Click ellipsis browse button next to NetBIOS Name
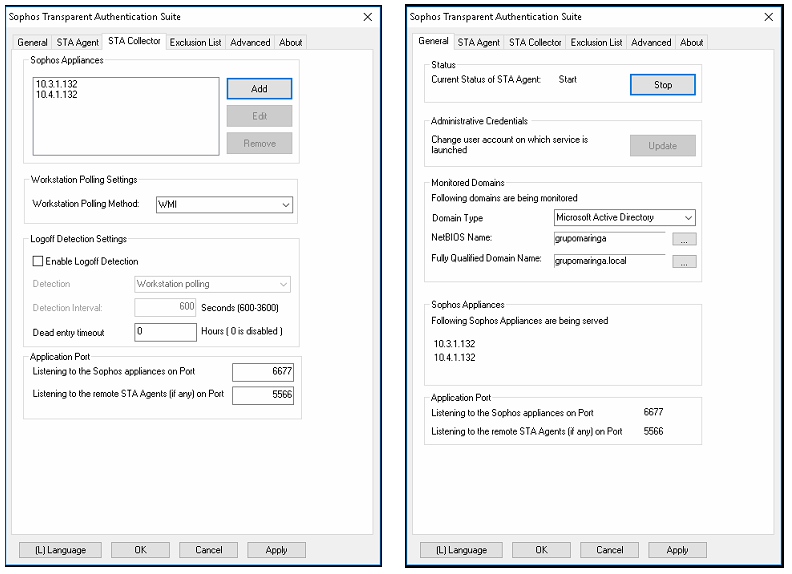 point(684,239)
